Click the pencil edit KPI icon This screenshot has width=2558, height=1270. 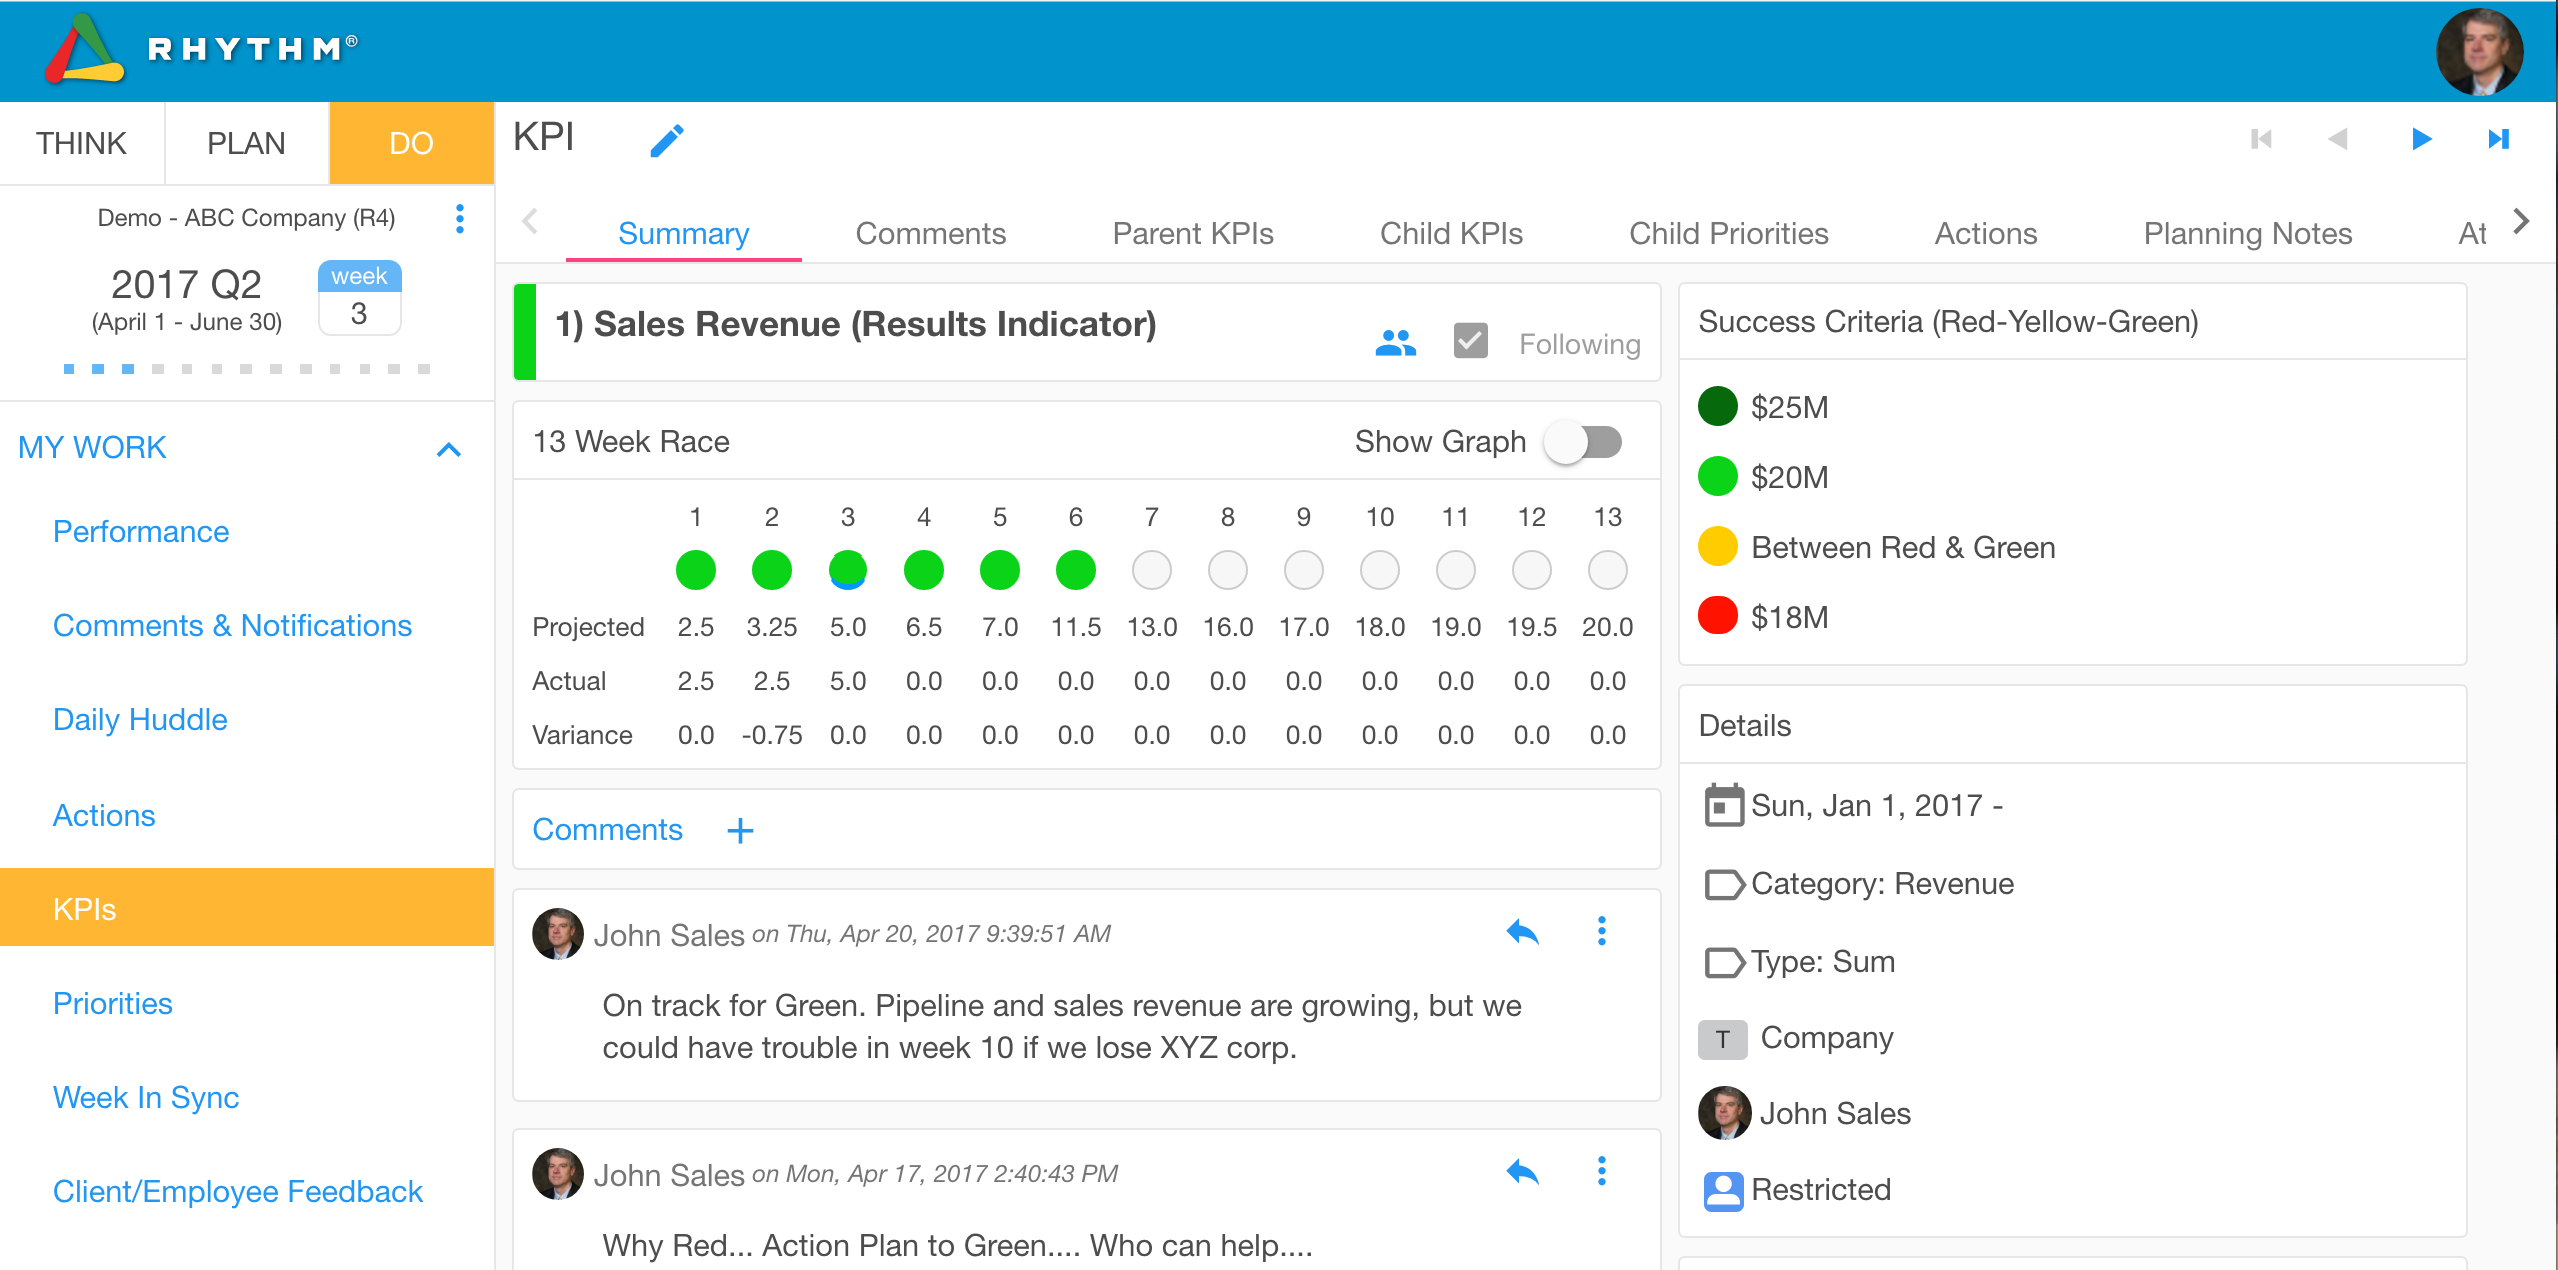tap(667, 141)
